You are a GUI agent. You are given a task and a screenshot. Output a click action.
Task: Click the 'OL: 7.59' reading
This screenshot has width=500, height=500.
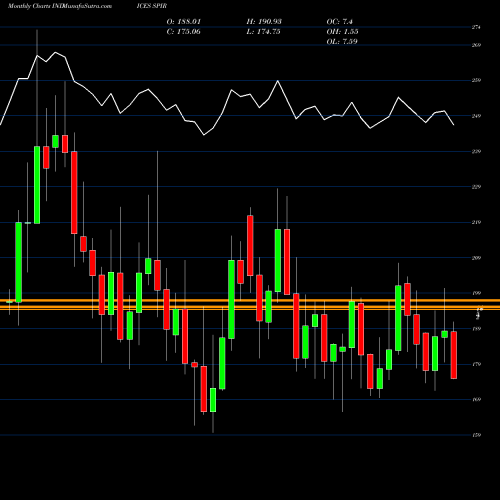[x=342, y=42]
